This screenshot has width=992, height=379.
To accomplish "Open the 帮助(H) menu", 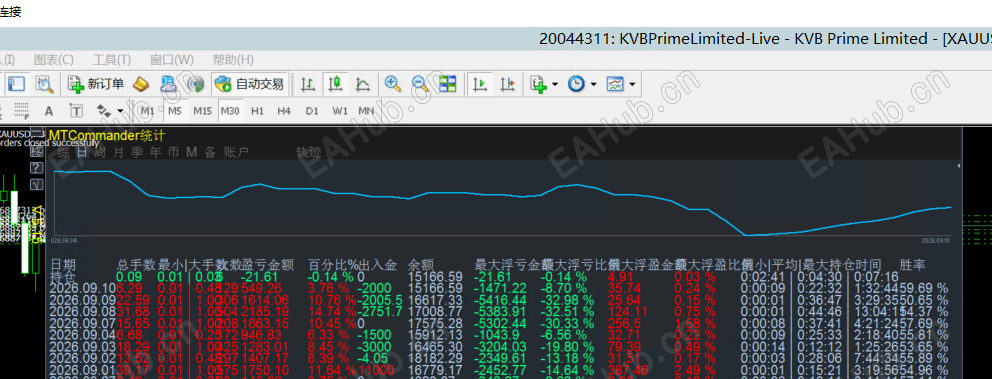I will click(233, 60).
